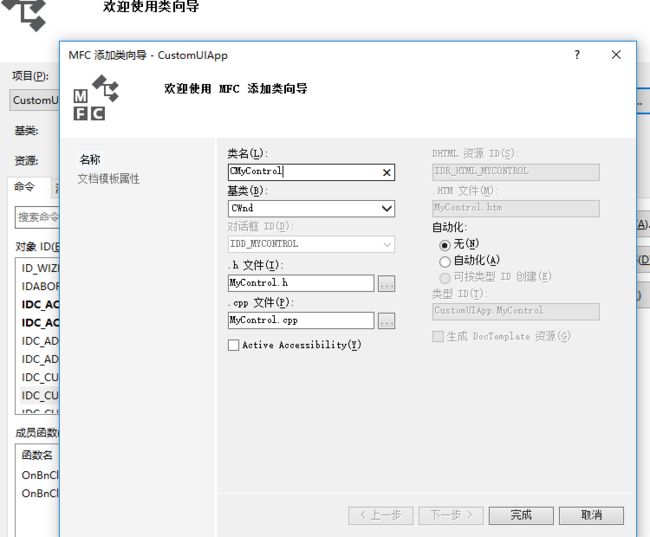Select 文档模板属性 in the wizard's left navigation
The image size is (650, 537).
(109, 179)
